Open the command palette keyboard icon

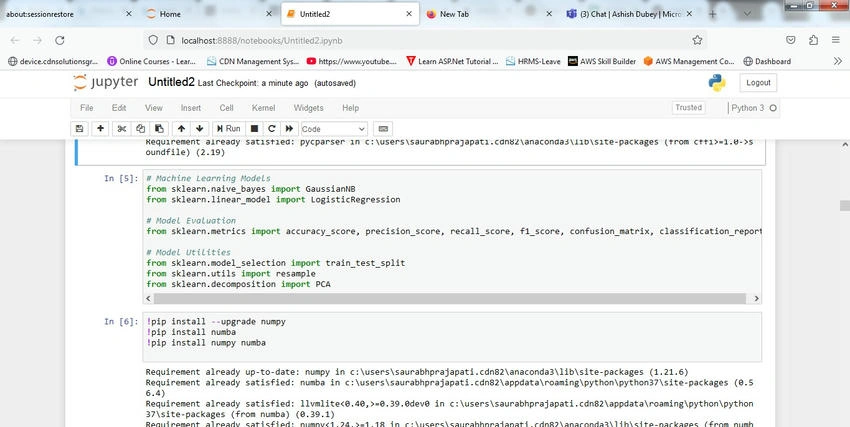[383, 128]
